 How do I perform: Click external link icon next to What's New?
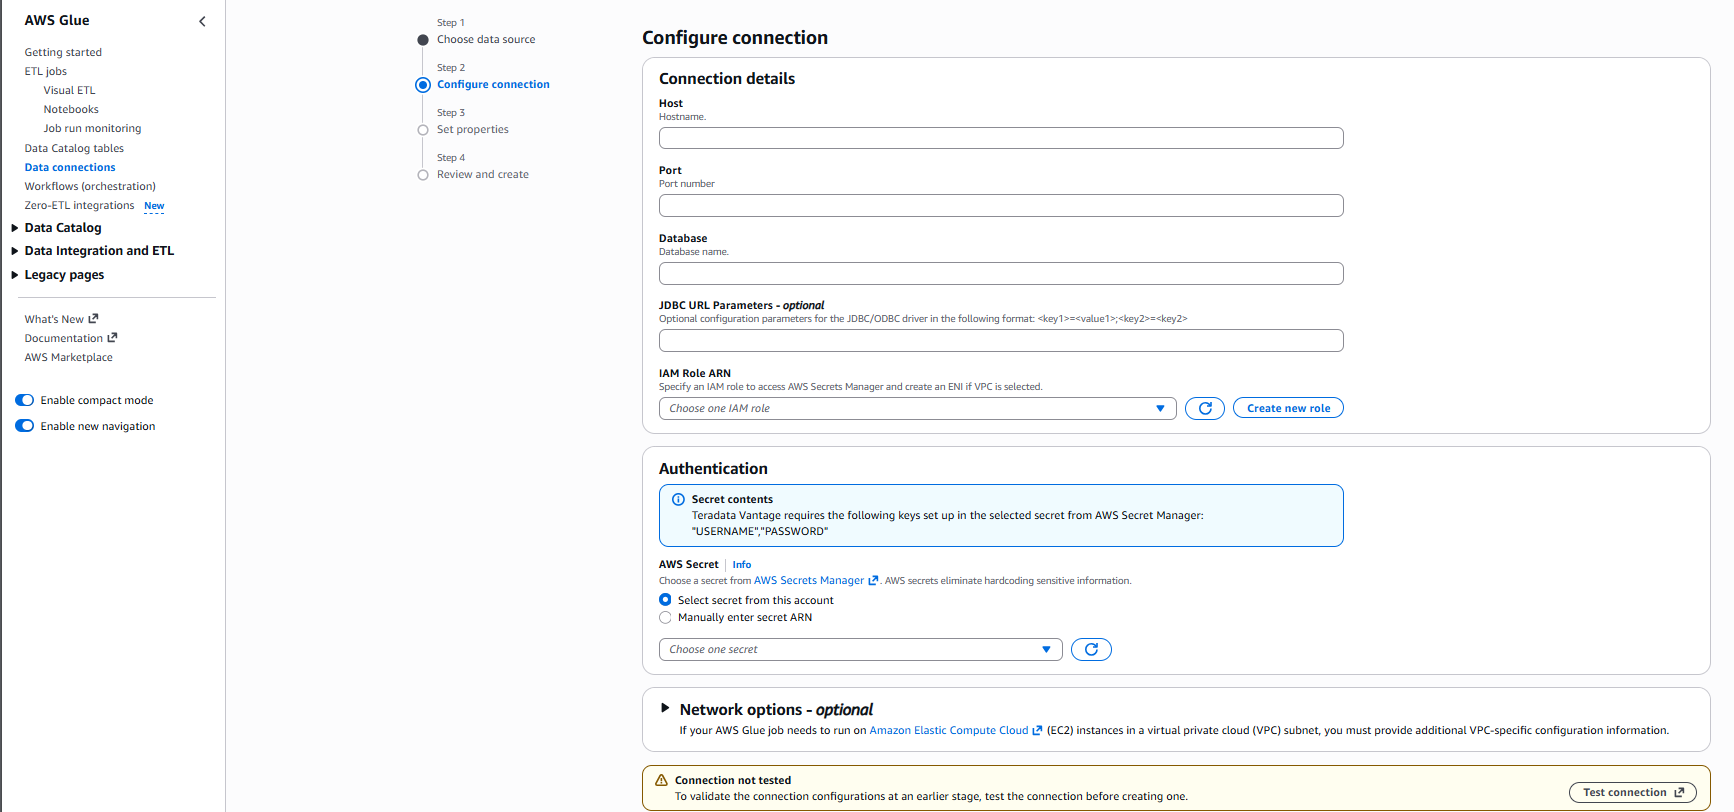point(94,319)
